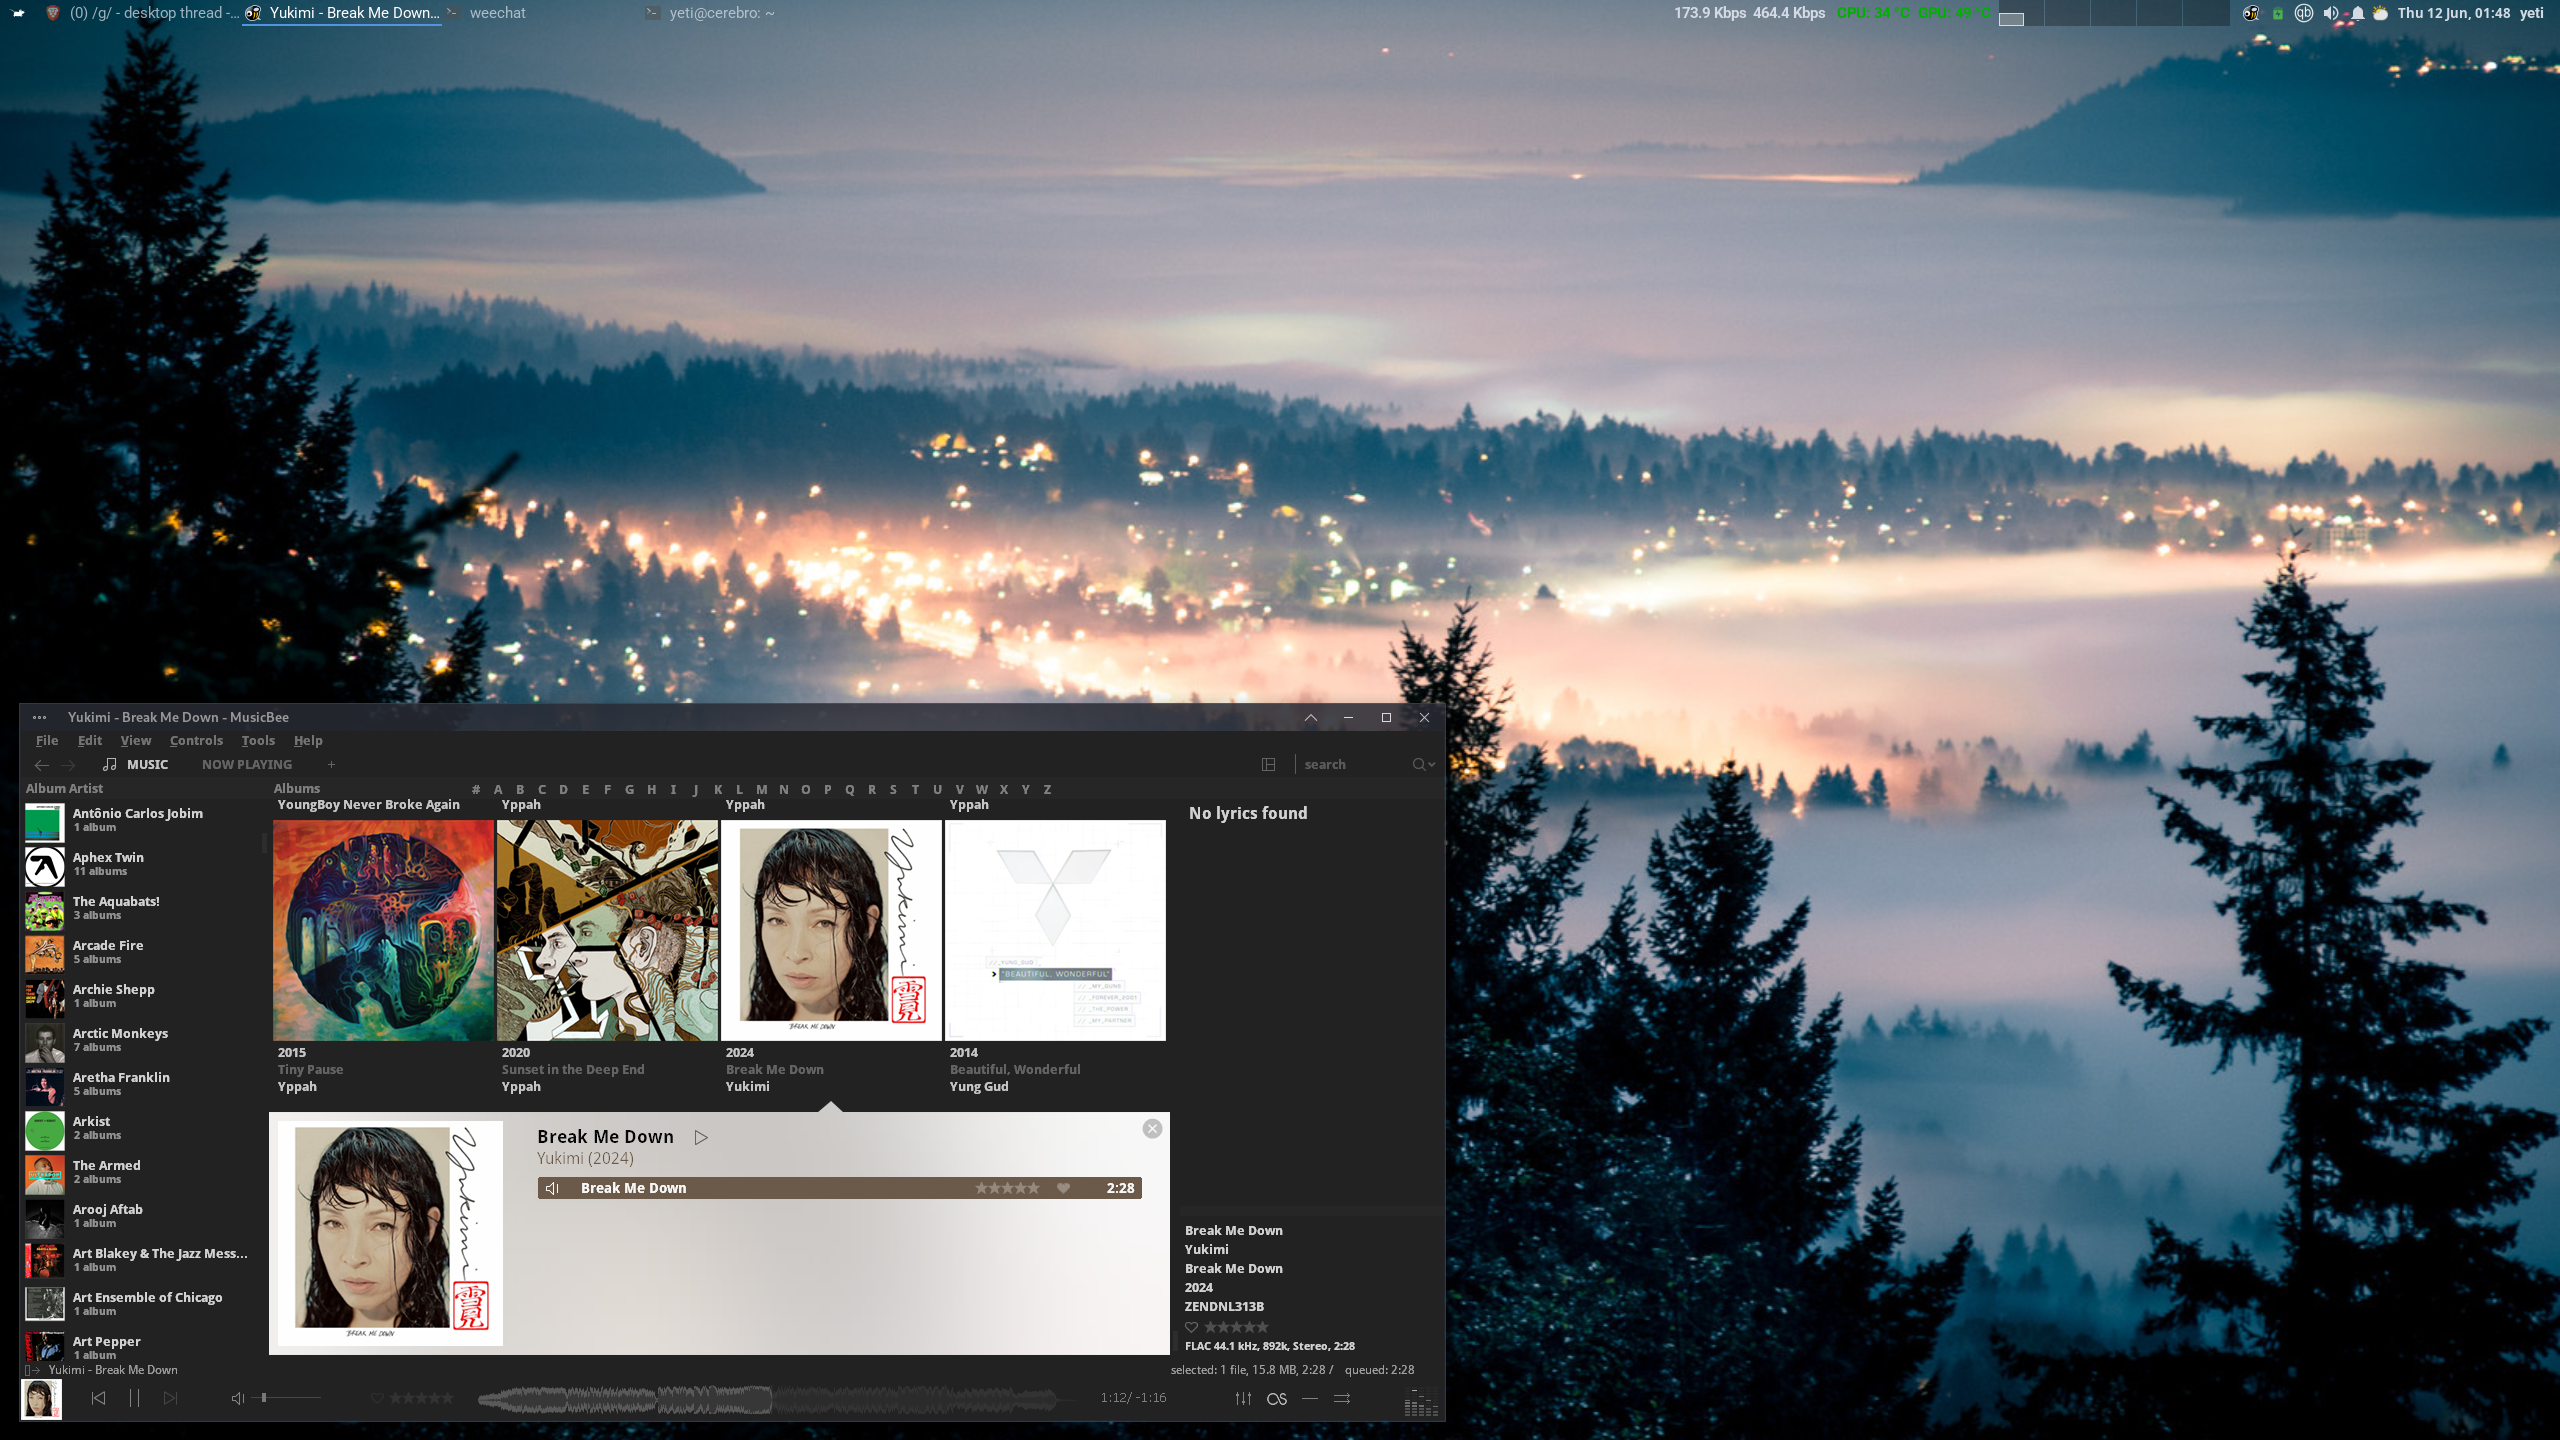Open the File menu
Image resolution: width=2560 pixels, height=1440 pixels.
(47, 740)
